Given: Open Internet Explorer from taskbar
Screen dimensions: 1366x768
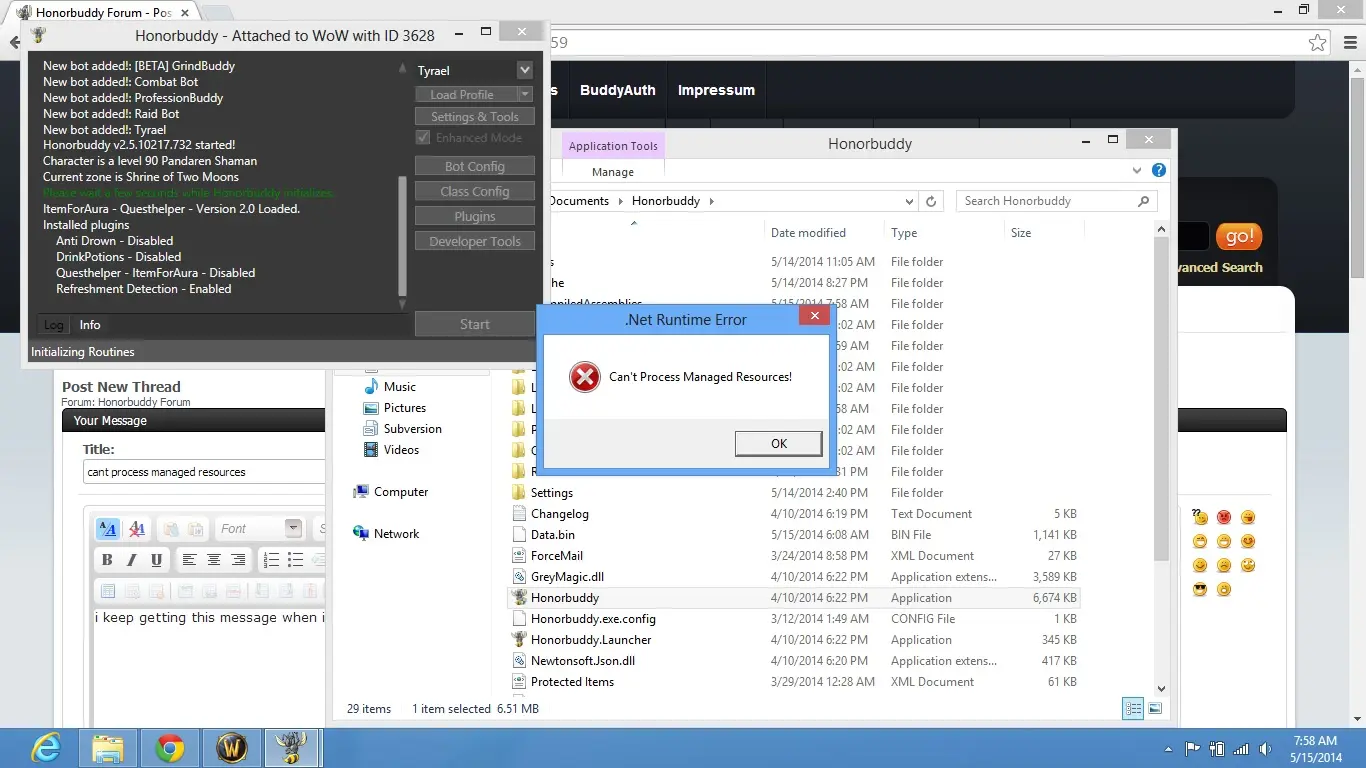Looking at the screenshot, I should tap(46, 747).
